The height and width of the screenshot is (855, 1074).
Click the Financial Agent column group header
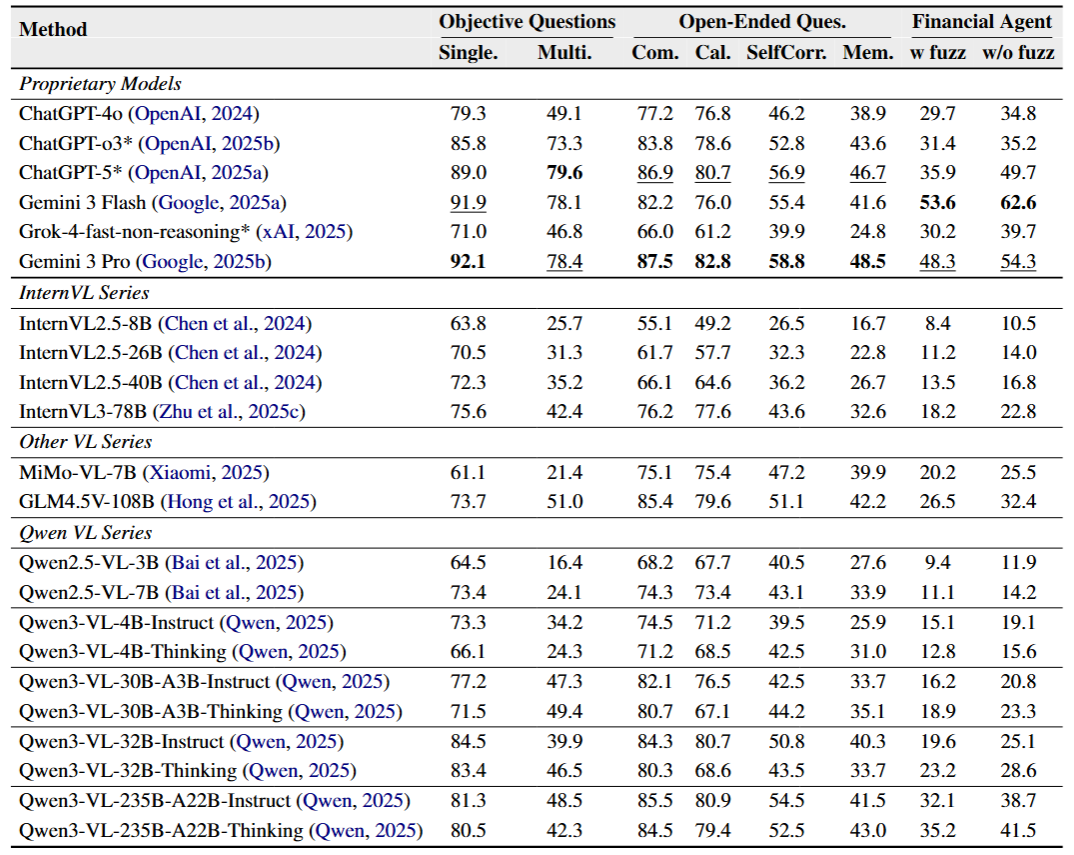[981, 22]
